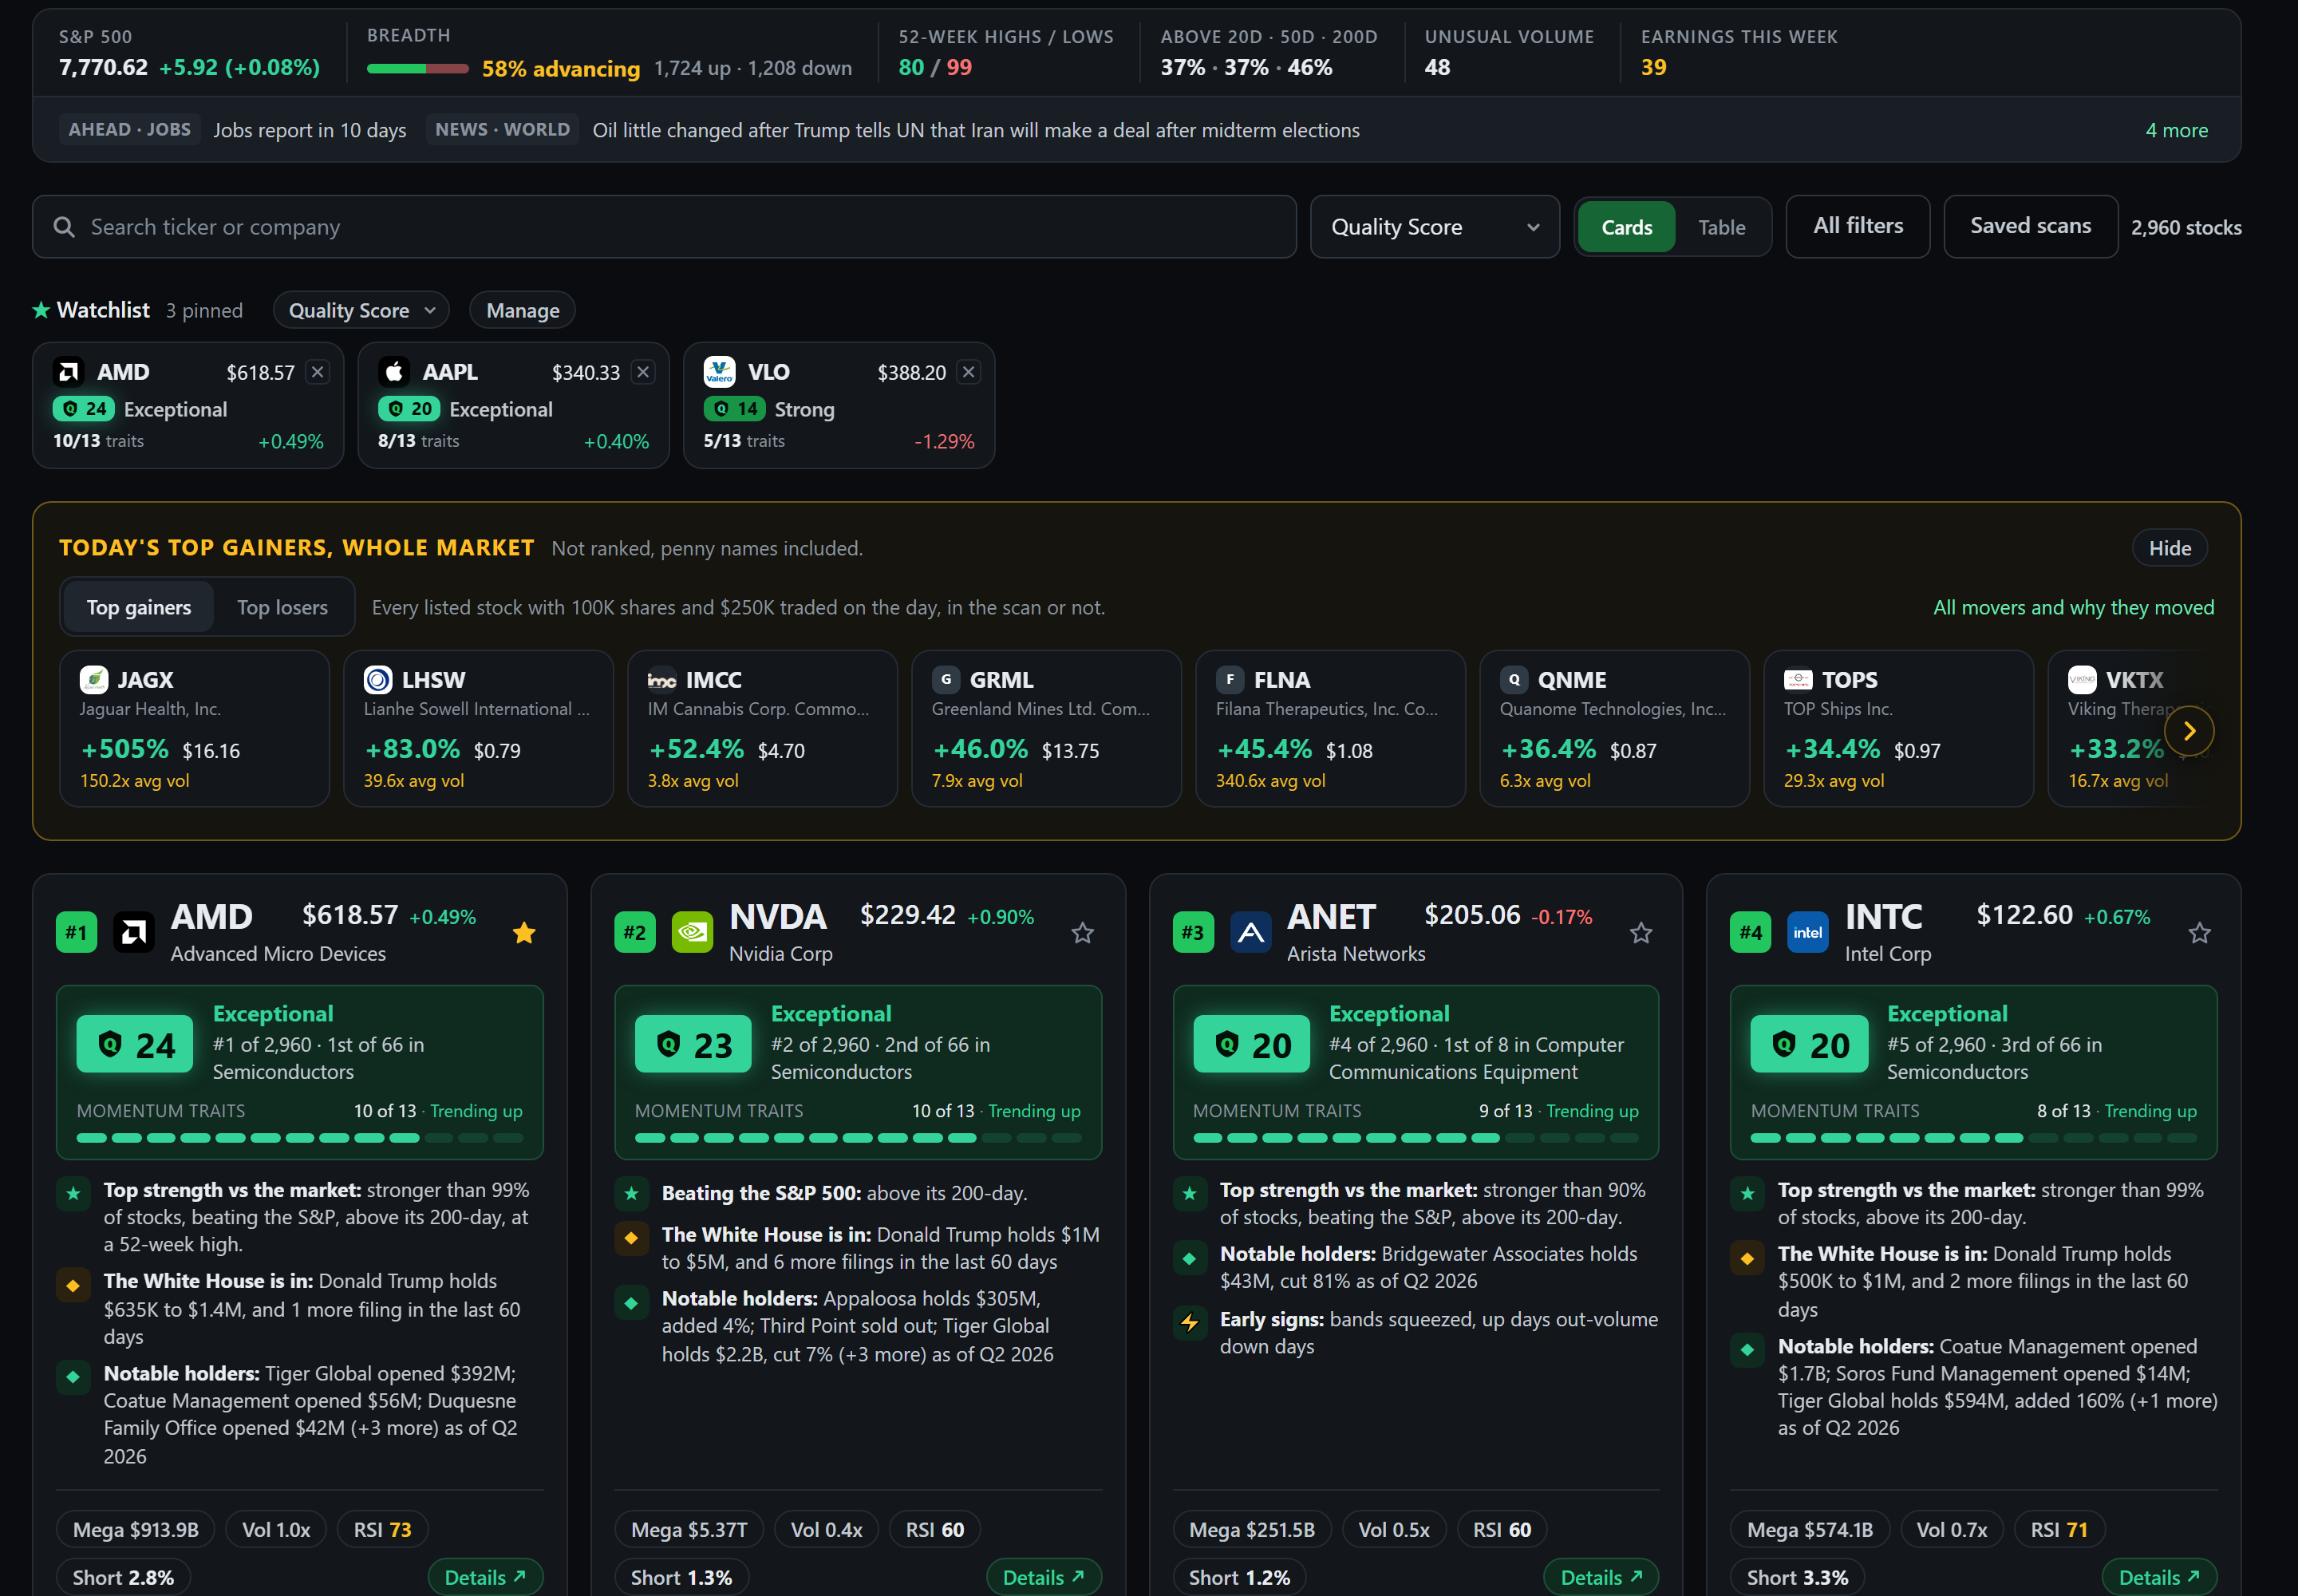Click the GRML letter icon
The height and width of the screenshot is (1596, 2298).
(x=946, y=680)
